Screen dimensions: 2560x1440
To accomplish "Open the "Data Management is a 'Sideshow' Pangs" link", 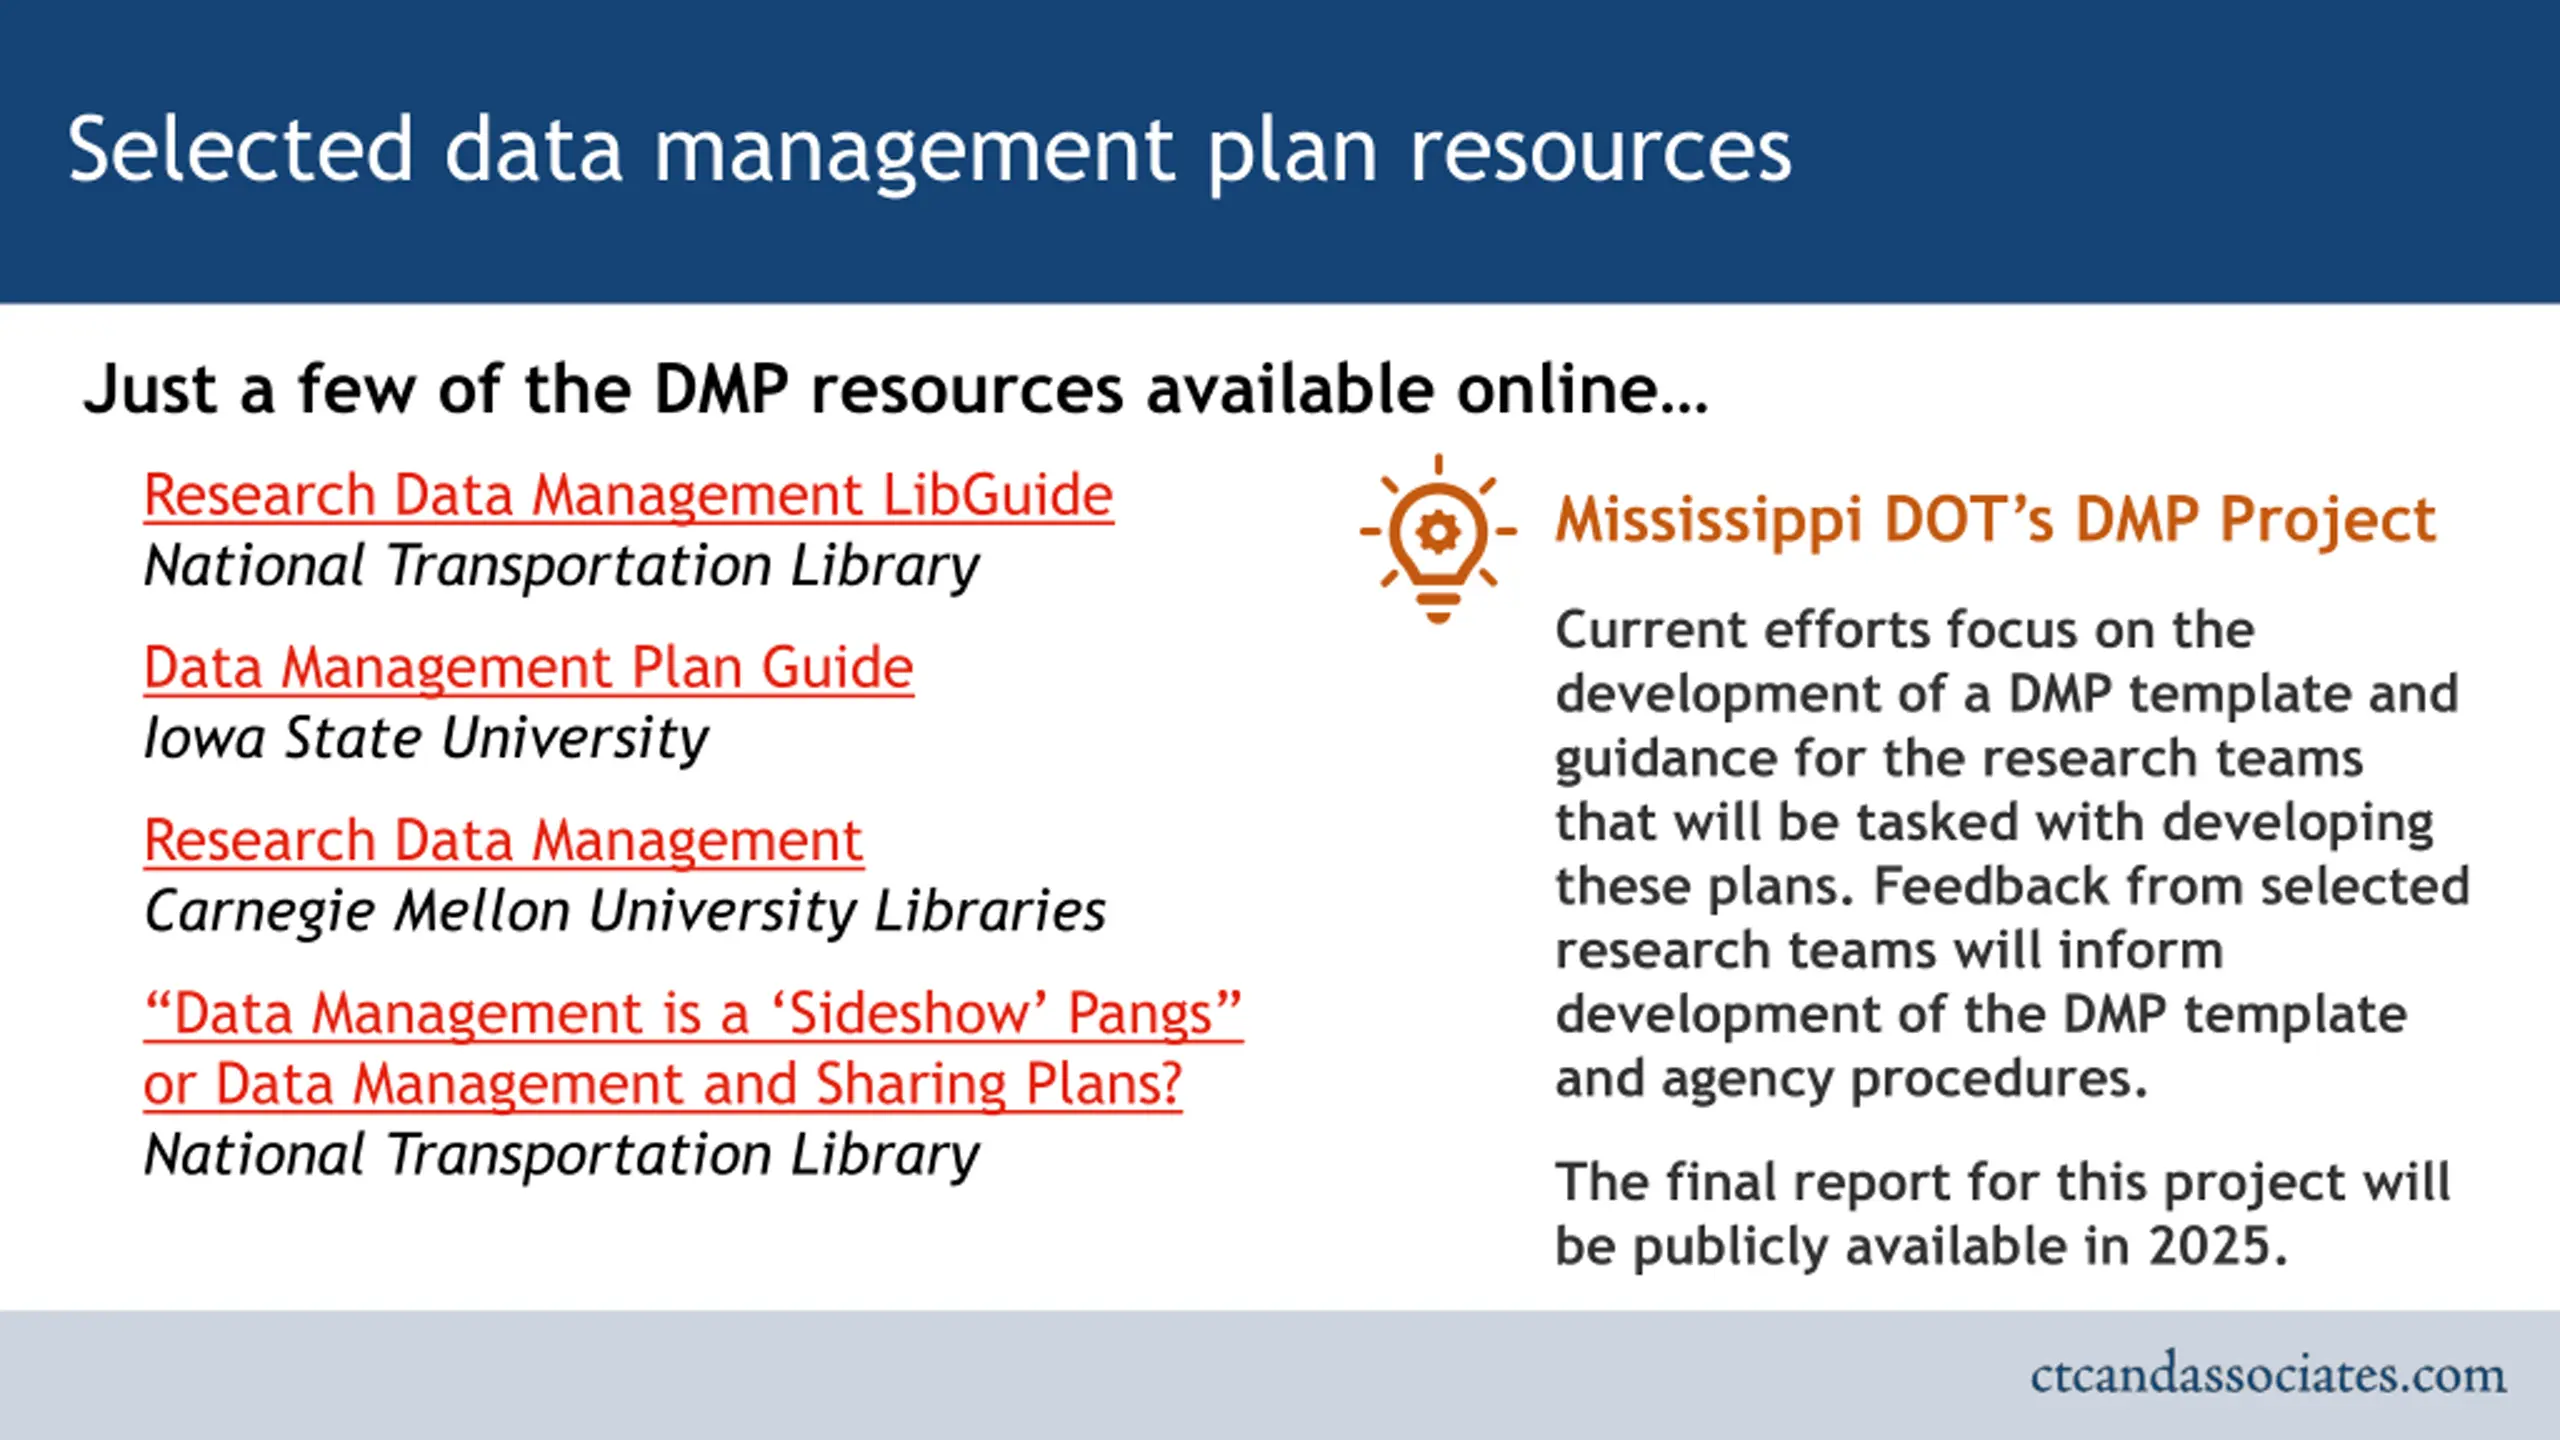I will [692, 1048].
